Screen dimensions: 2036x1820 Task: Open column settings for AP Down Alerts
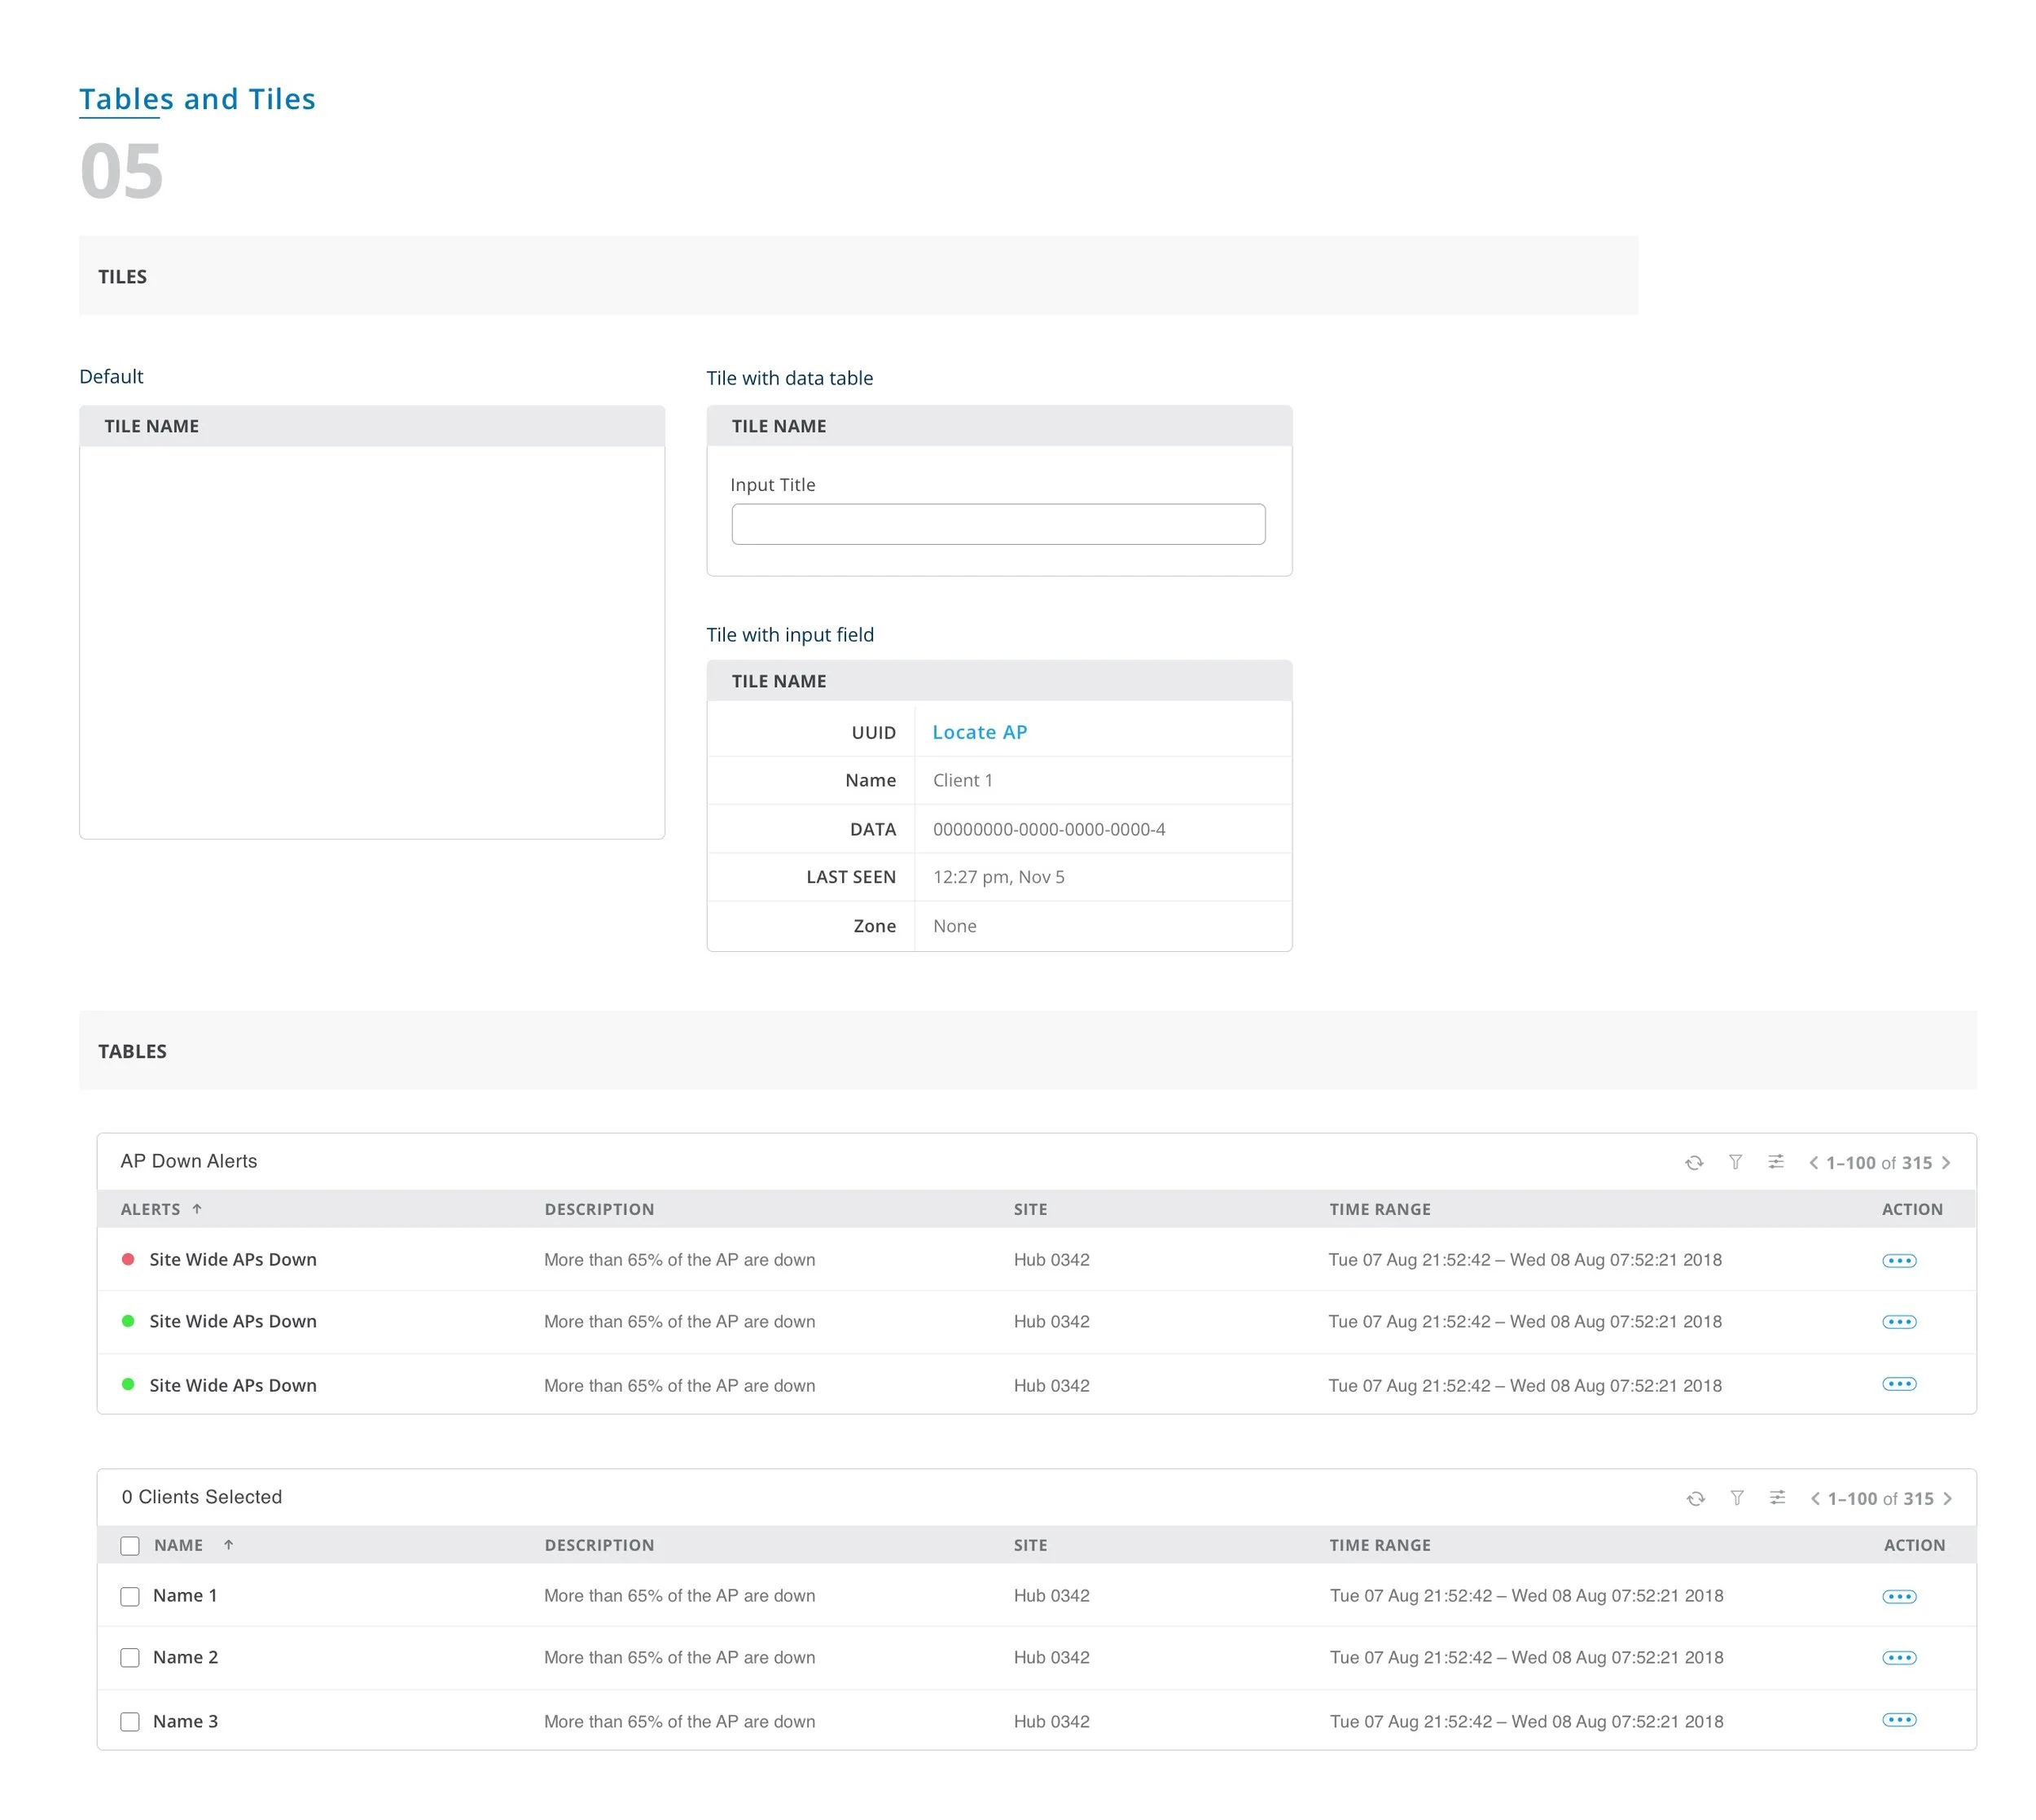[1775, 1162]
